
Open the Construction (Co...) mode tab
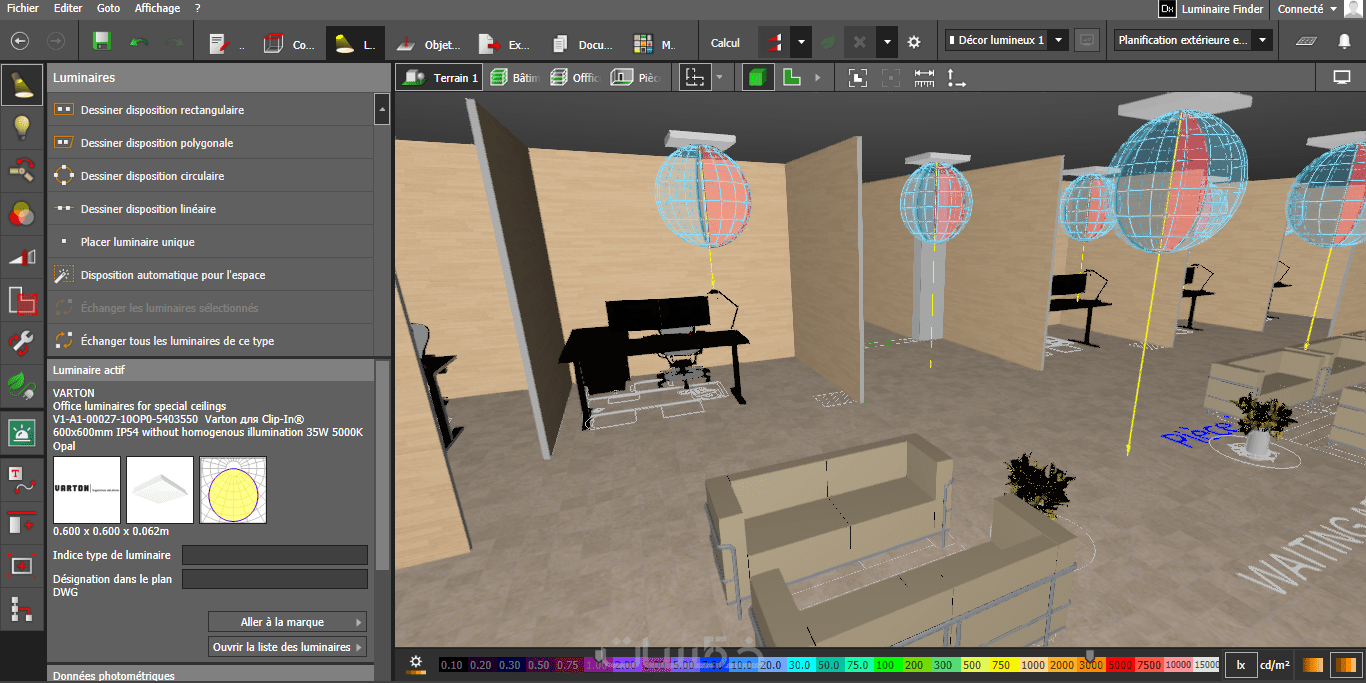[x=289, y=43]
